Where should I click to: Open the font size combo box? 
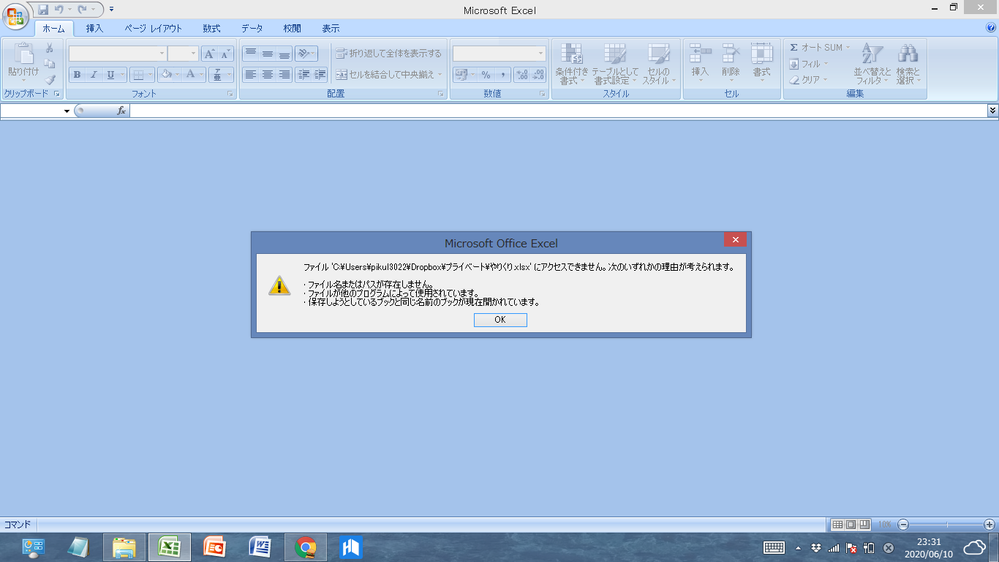click(183, 54)
